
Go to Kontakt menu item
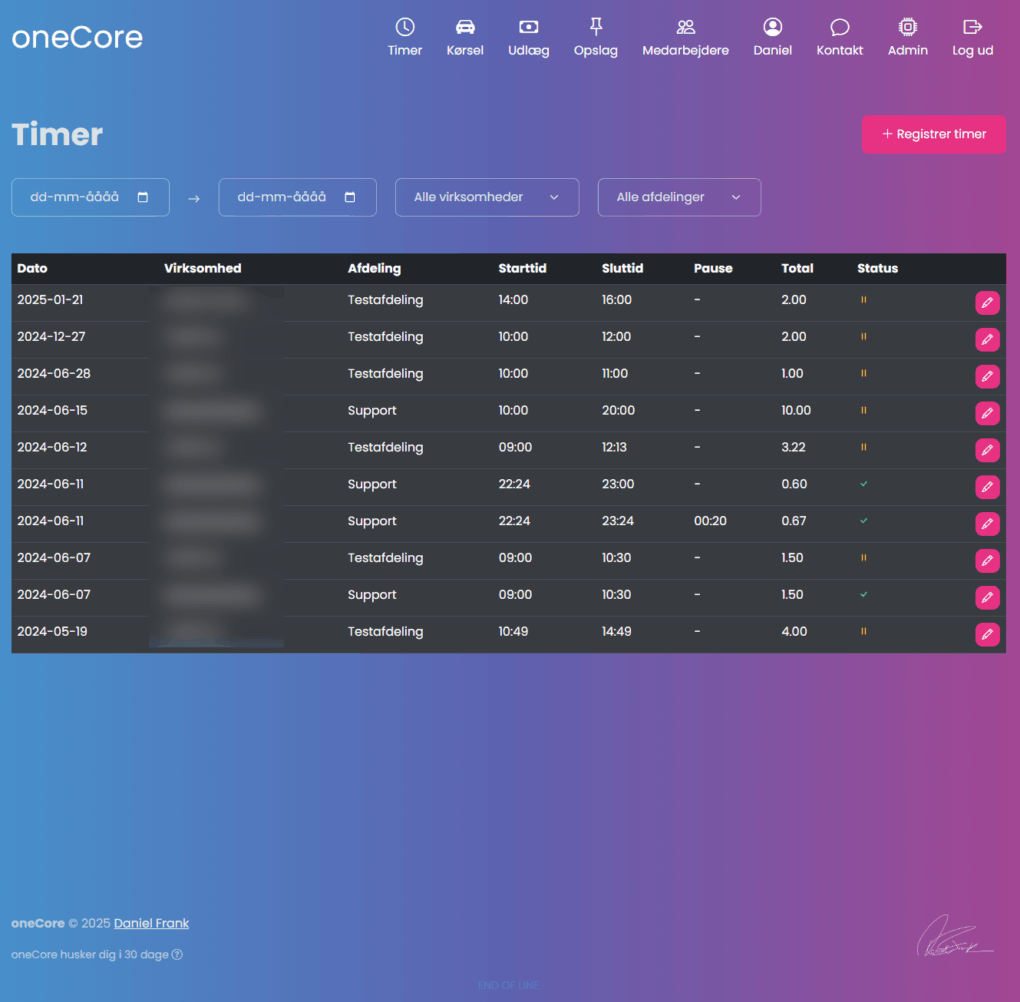pos(839,37)
